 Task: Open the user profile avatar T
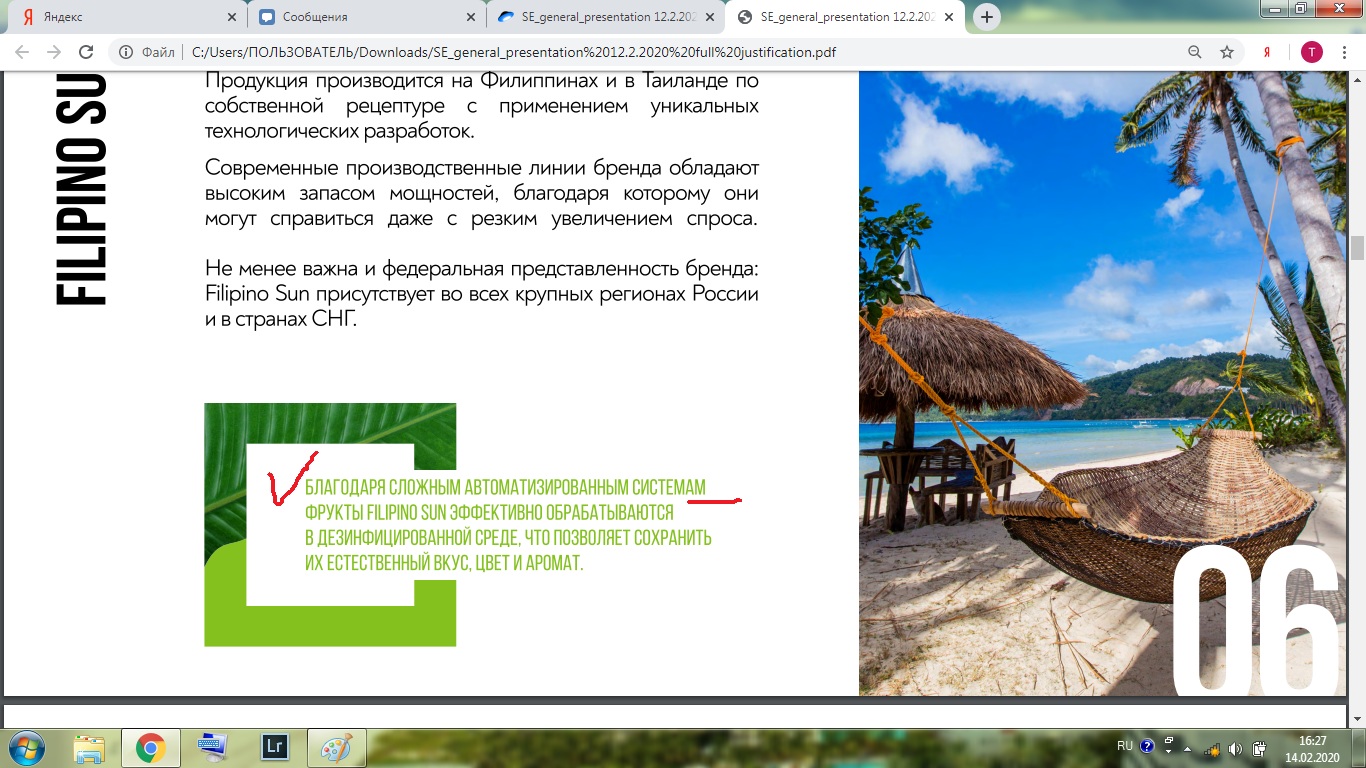point(1311,52)
